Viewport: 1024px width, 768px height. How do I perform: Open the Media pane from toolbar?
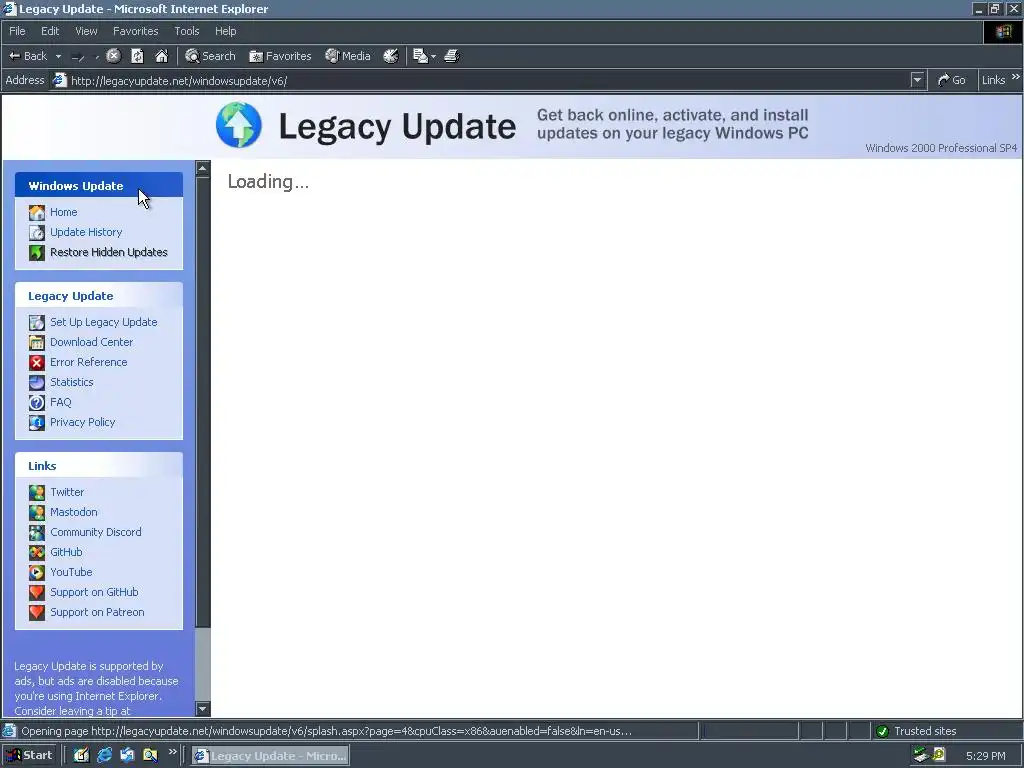click(348, 56)
